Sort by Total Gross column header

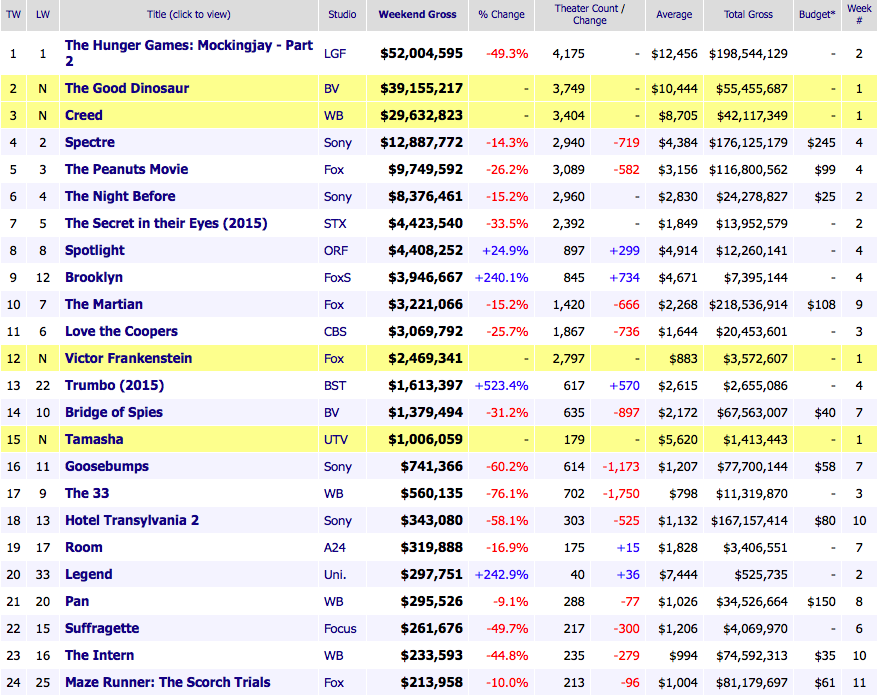748,15
